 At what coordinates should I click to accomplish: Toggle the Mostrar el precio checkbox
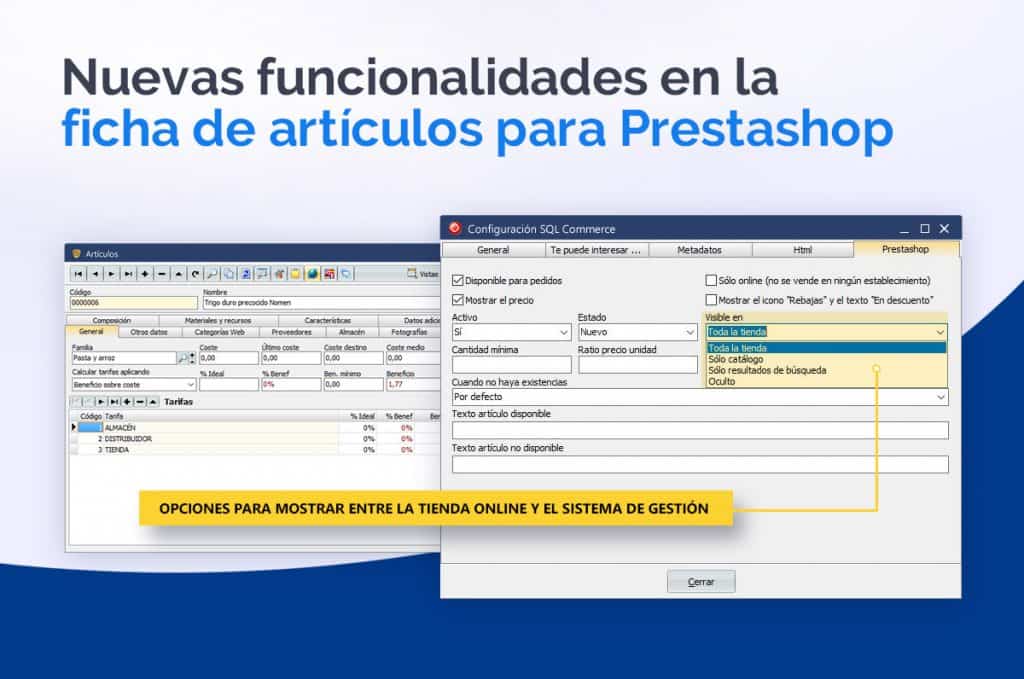pyautogui.click(x=458, y=300)
